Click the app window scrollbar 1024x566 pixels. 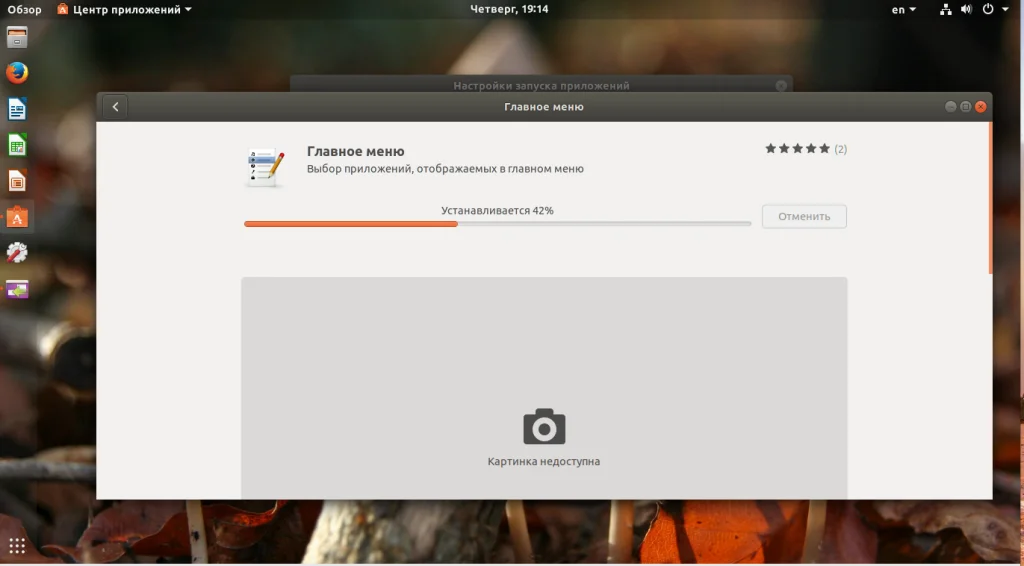pyautogui.click(x=990, y=198)
